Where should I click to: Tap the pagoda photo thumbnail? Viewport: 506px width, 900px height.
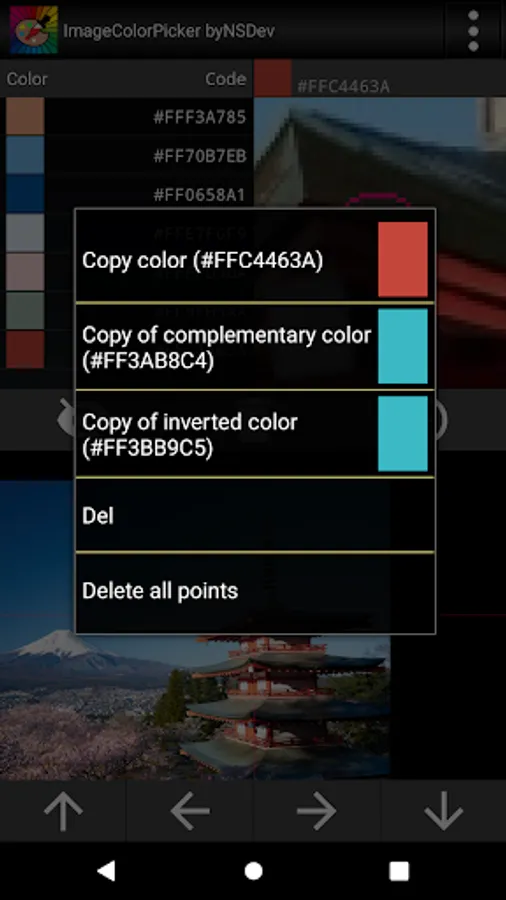coord(195,630)
